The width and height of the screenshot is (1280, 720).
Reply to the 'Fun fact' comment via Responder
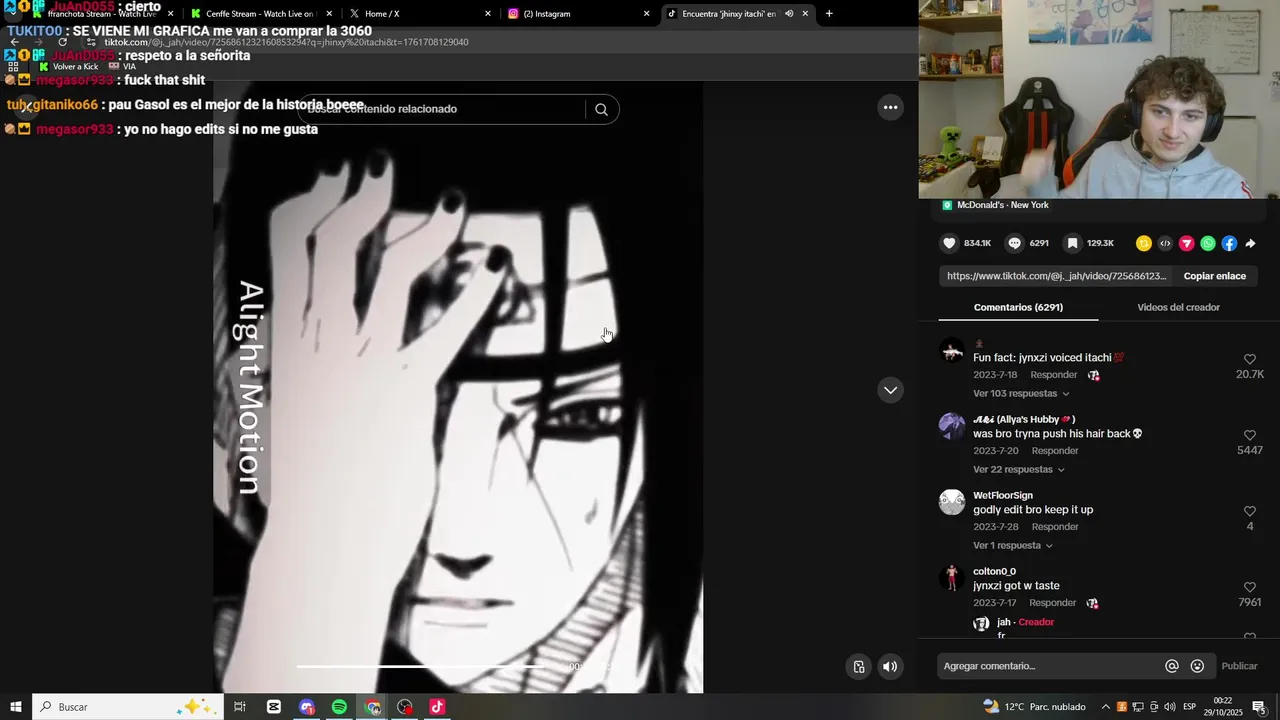pyautogui.click(x=1053, y=375)
